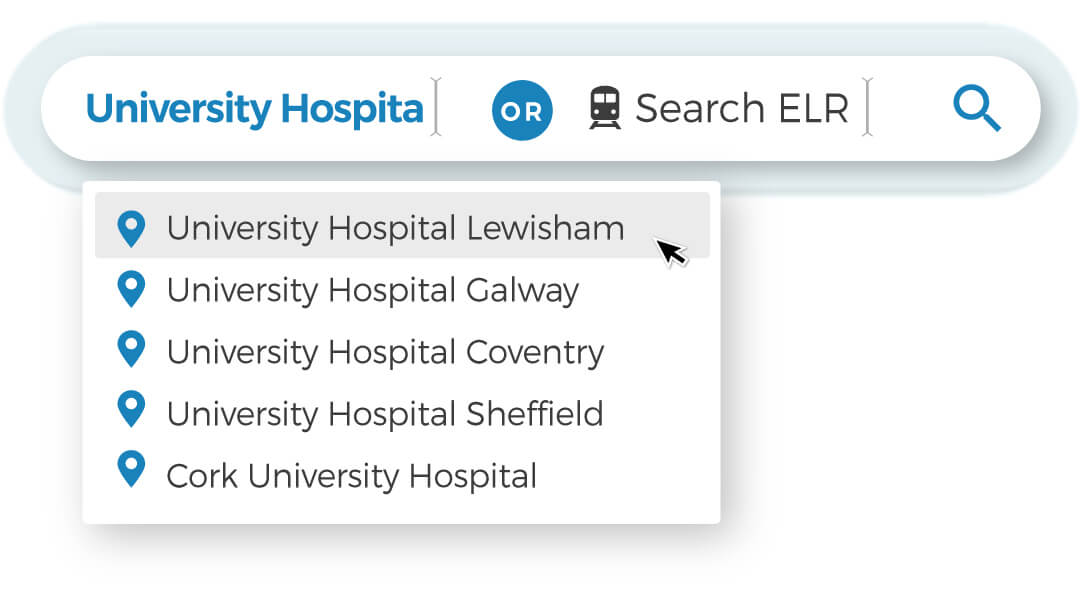Click the typed word University in search field
The width and height of the screenshot is (1080, 600).
coord(178,108)
